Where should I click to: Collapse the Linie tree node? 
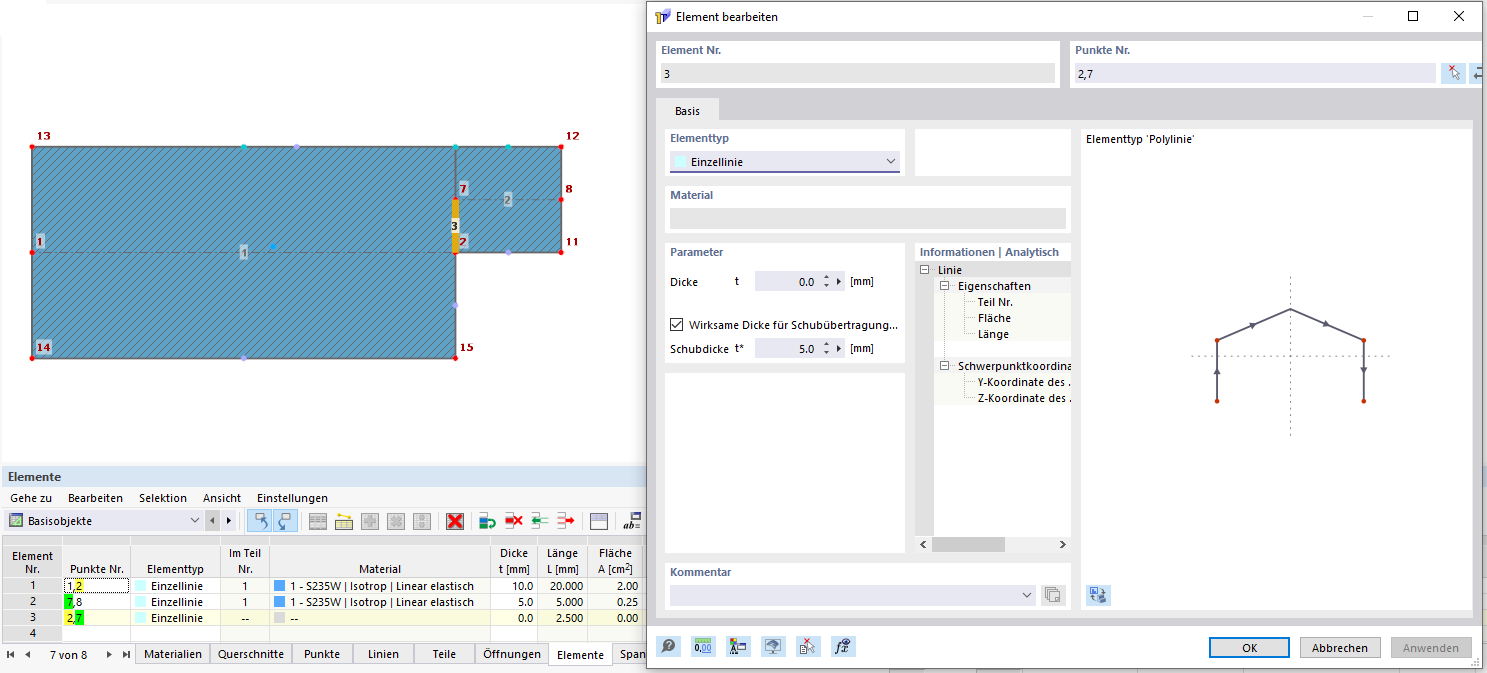925,270
